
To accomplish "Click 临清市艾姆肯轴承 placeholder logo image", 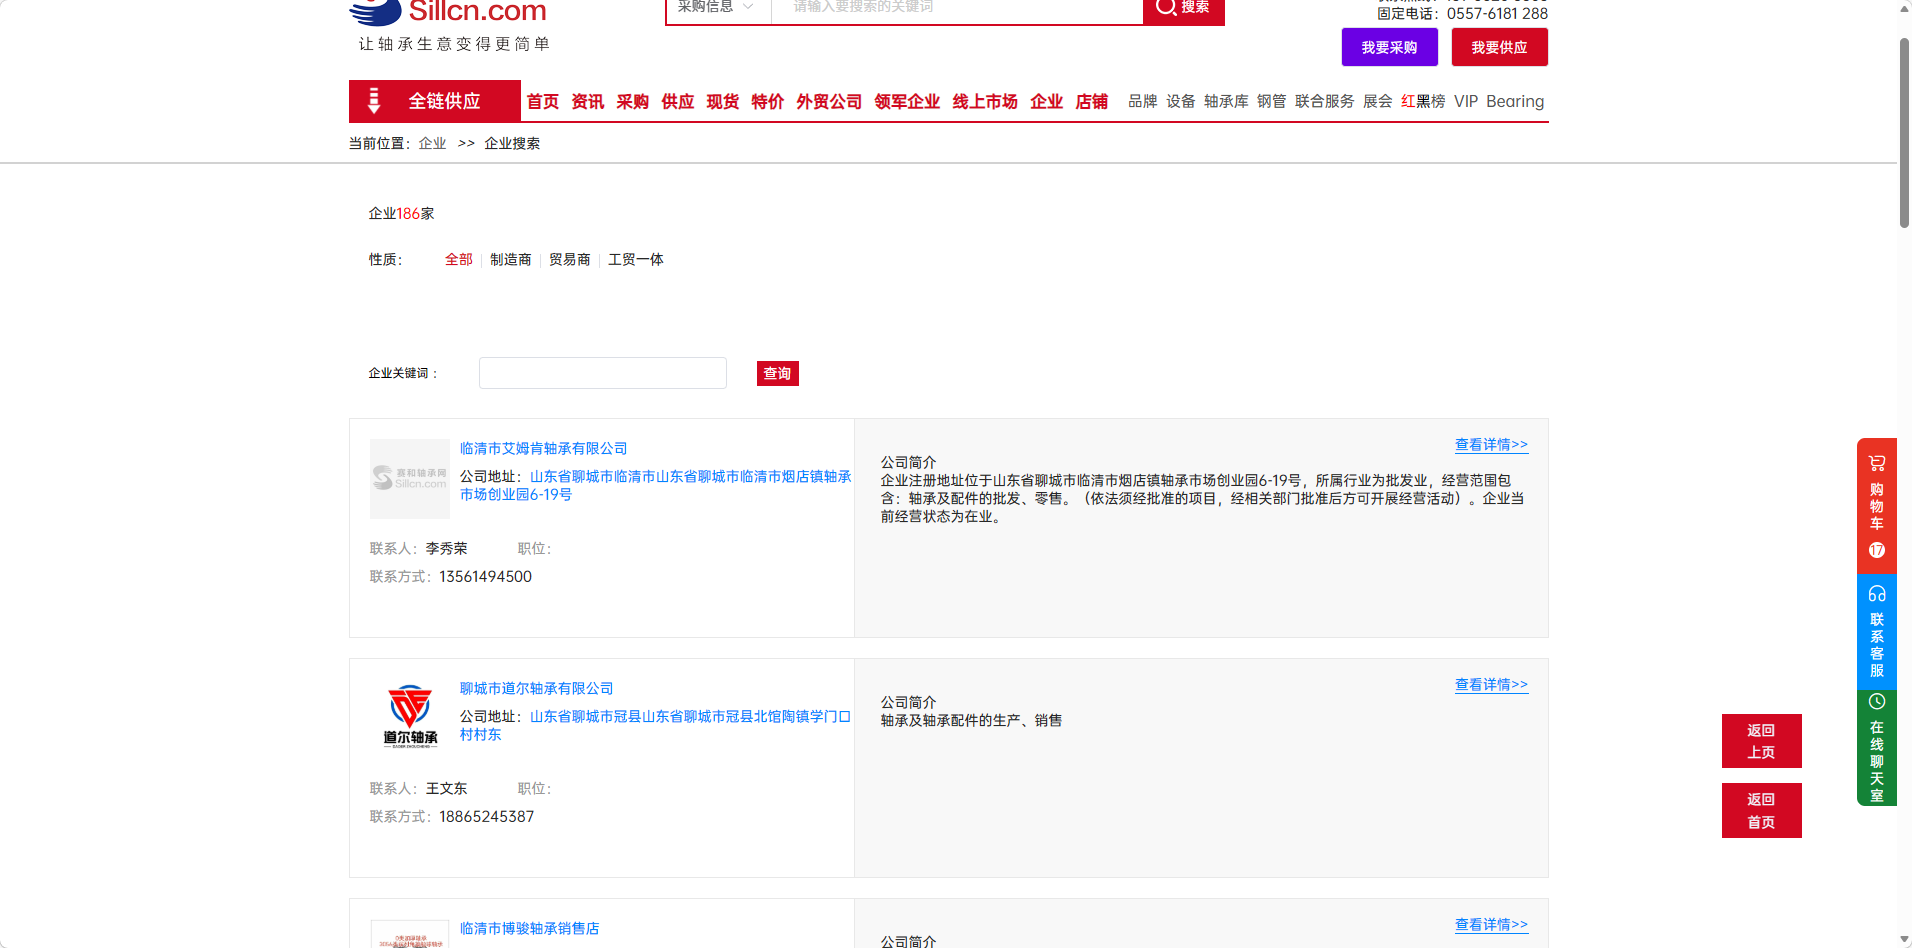I will click(410, 478).
